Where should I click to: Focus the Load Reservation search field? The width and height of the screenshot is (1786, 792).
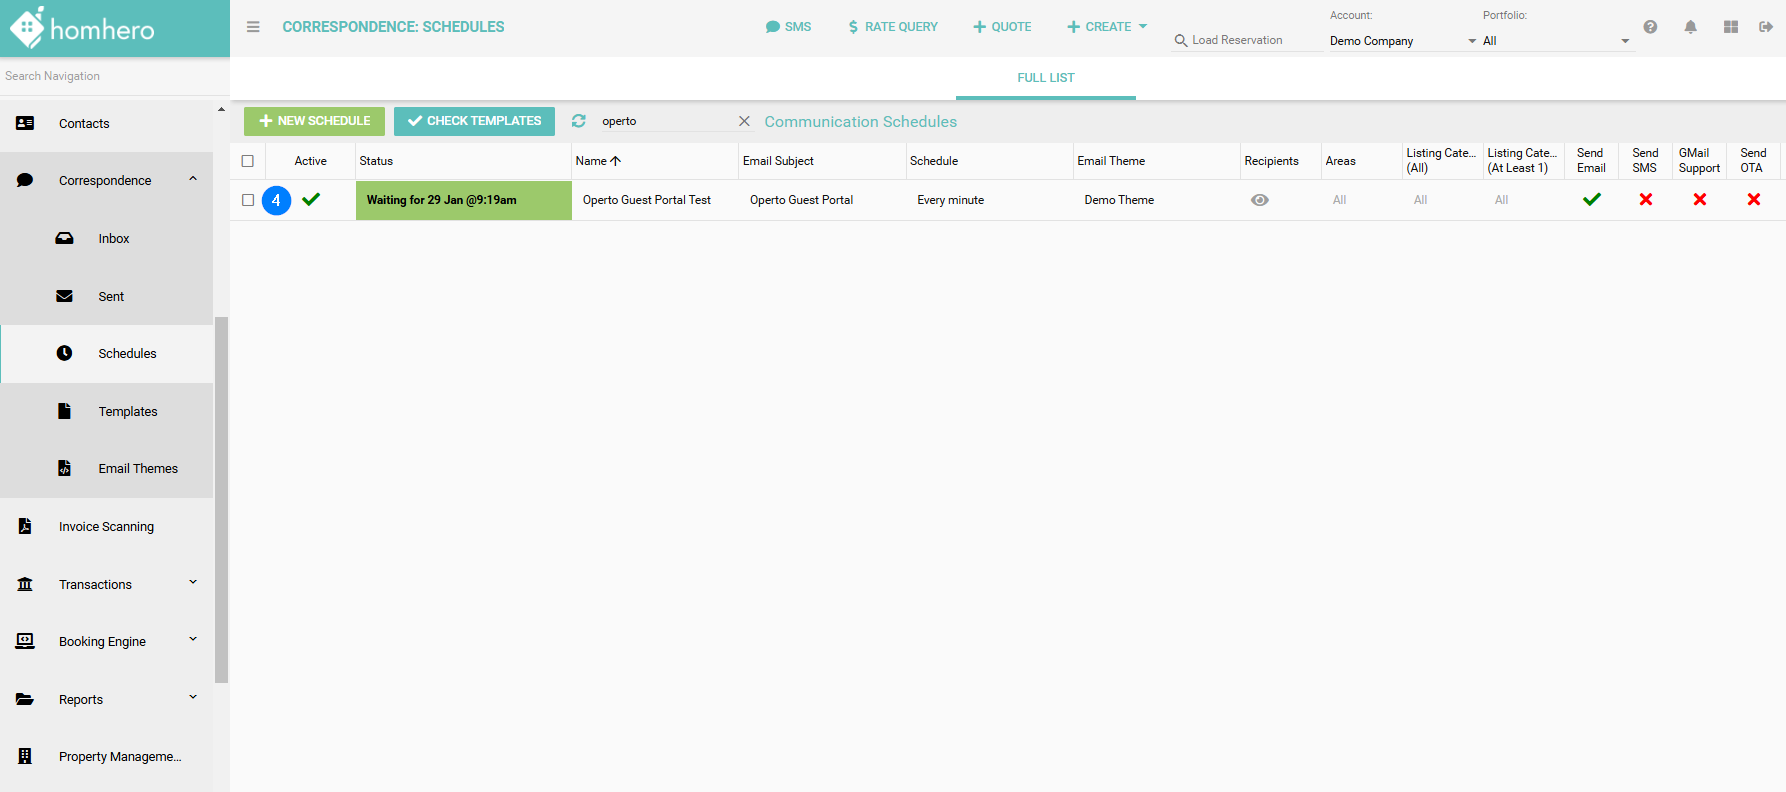click(1245, 40)
